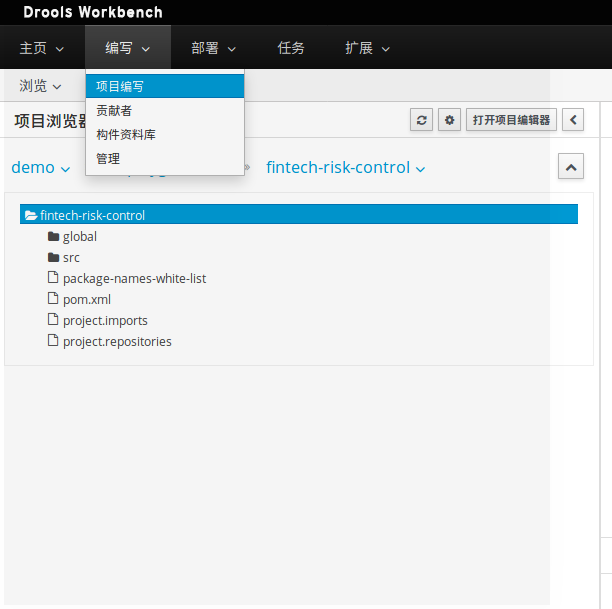Open the package-names-white-list file

pyautogui.click(x=134, y=278)
